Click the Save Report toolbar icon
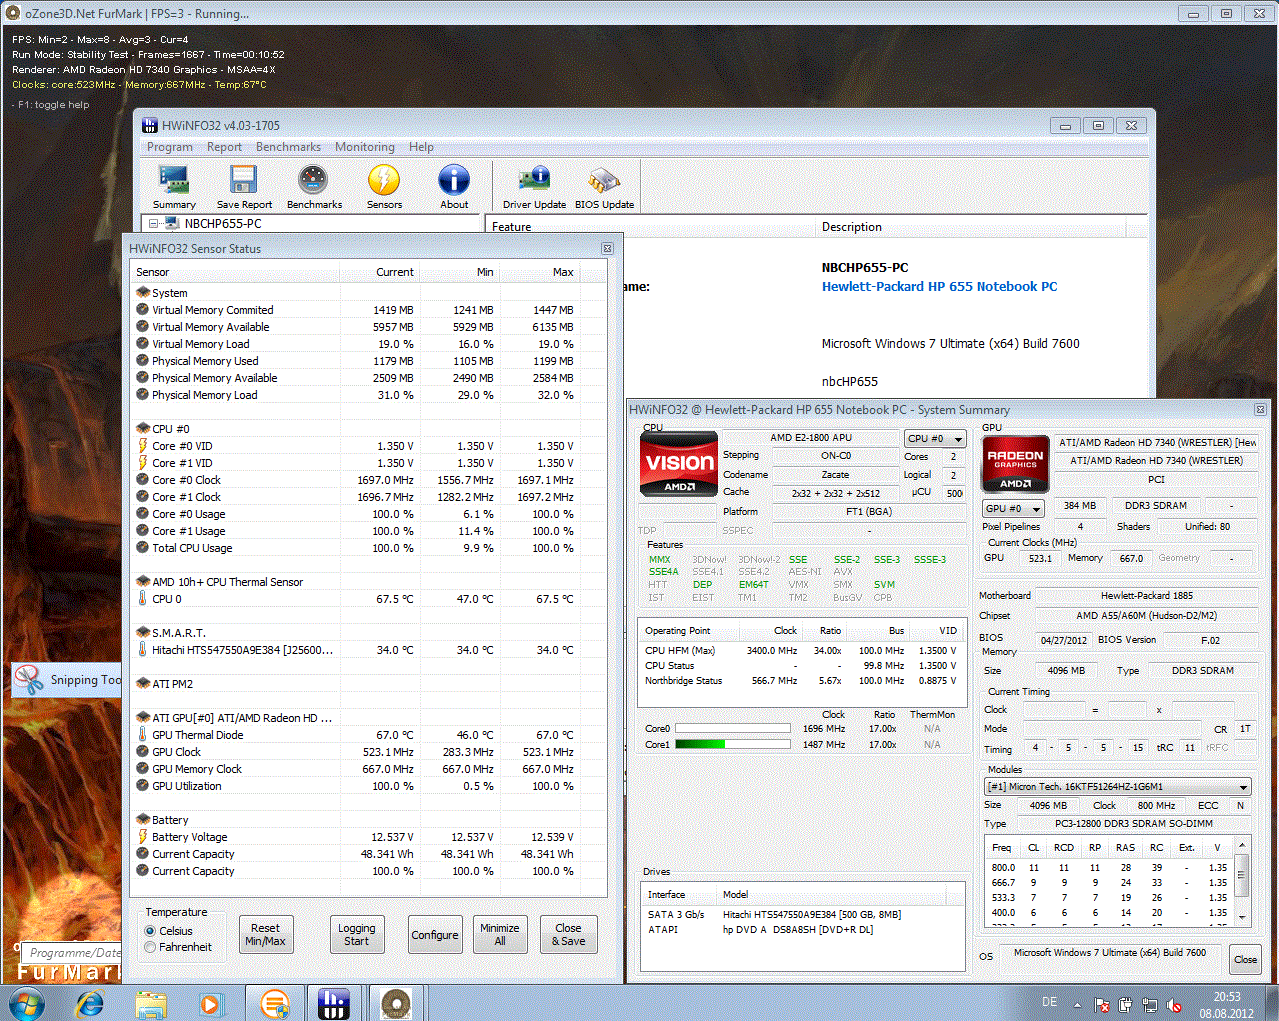Image resolution: width=1279 pixels, height=1021 pixels. click(x=243, y=187)
